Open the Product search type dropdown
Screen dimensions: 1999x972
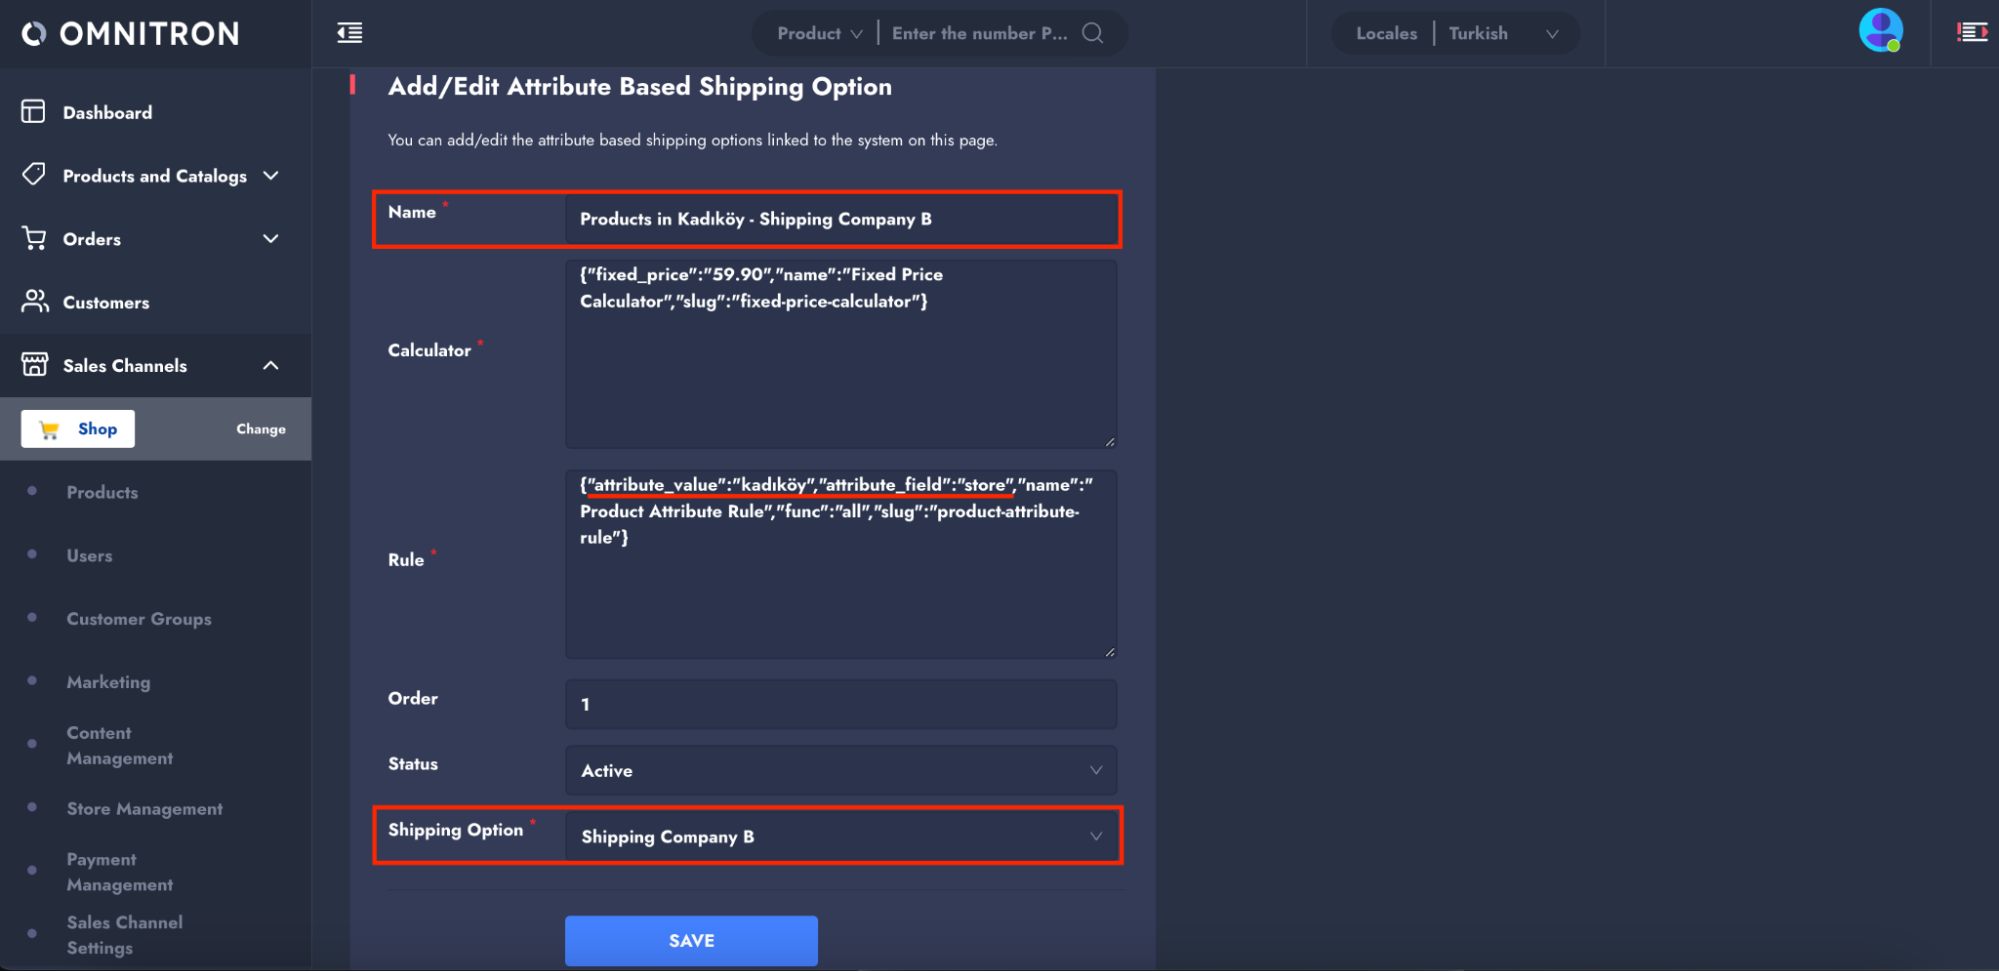coord(819,33)
